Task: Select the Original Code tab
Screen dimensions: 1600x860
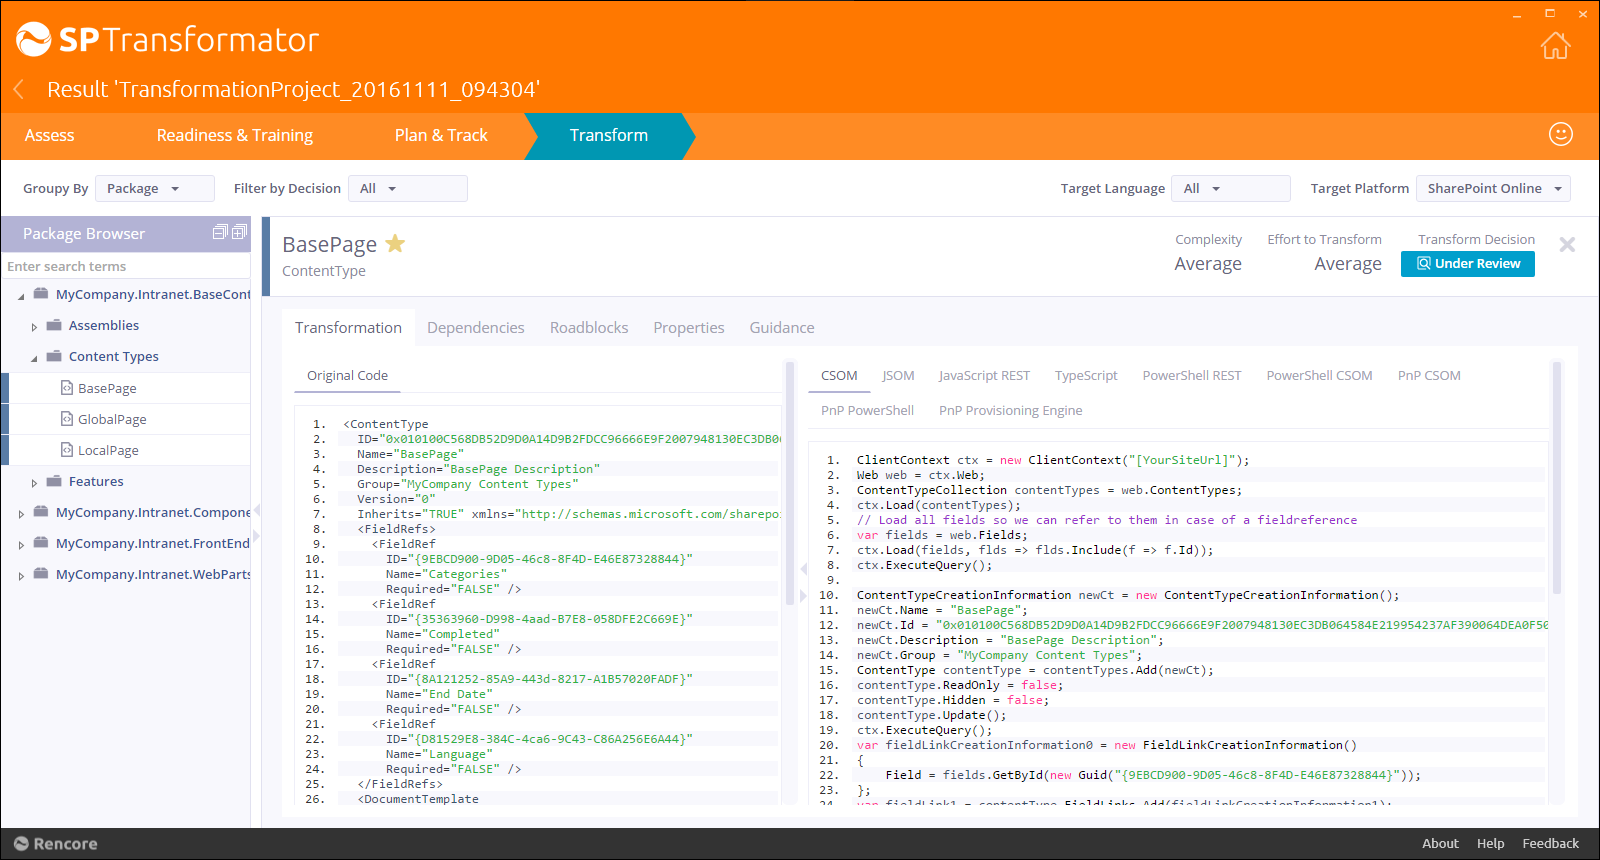Action: click(347, 376)
